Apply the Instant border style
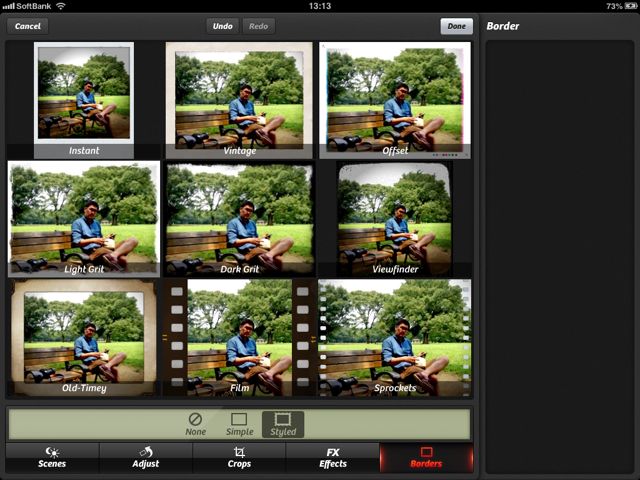Viewport: 640px width, 480px height. coord(84,100)
